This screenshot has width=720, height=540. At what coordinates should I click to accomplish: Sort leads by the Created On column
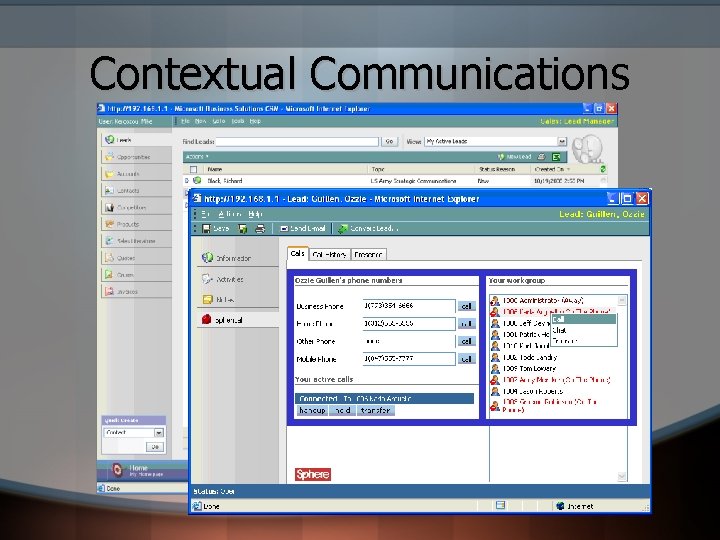551,169
